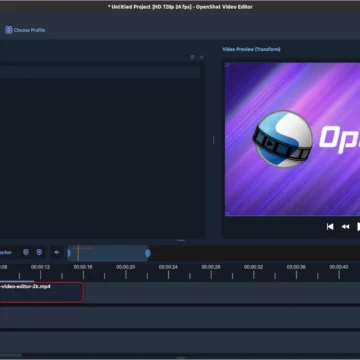Click the 00:00:20 mark on the timeline ruler
The image size is (360, 360).
click(x=126, y=267)
